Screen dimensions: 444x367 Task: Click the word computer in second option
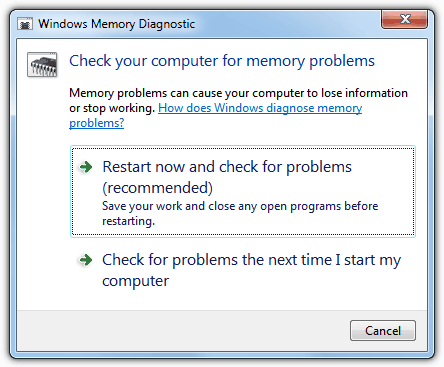click(135, 281)
